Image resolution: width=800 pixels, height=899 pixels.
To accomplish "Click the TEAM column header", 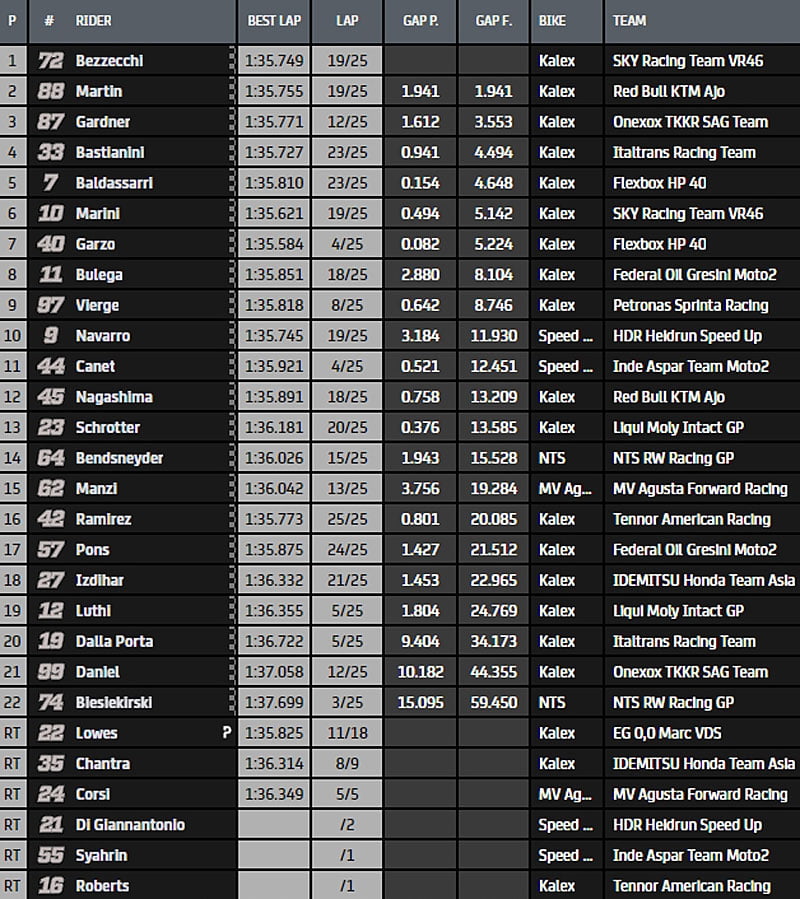I will click(629, 20).
